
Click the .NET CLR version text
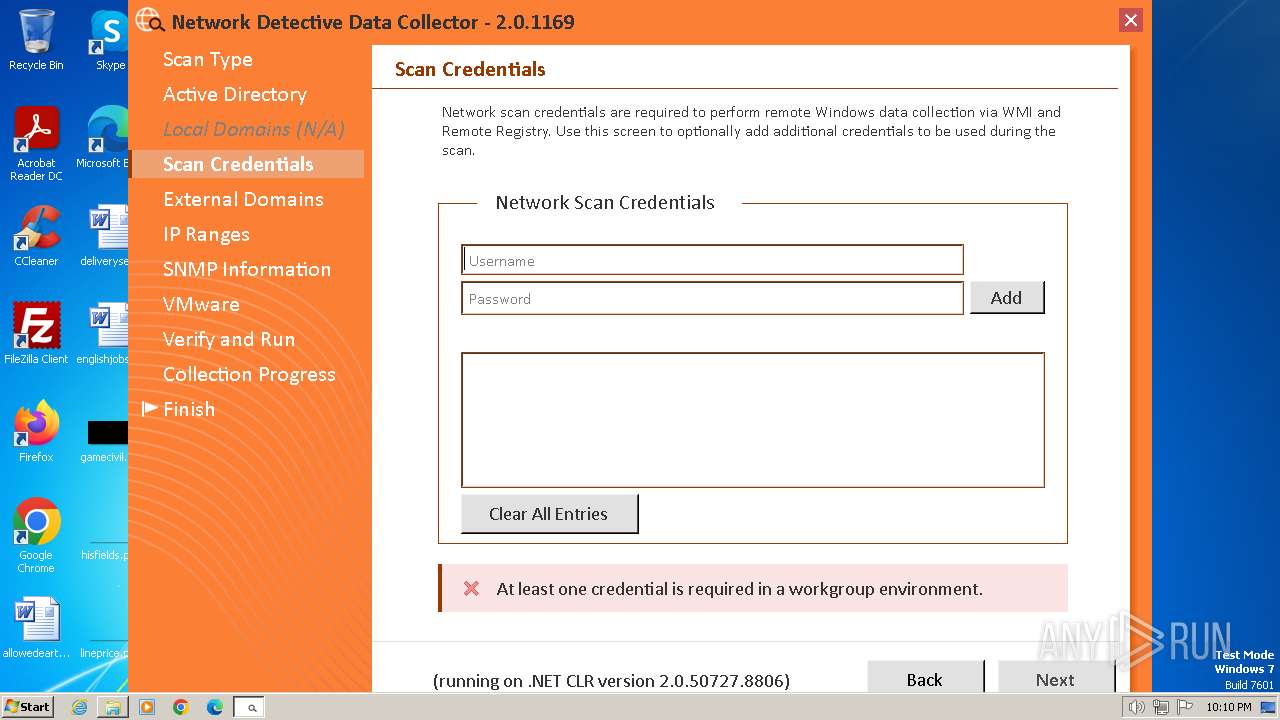(x=612, y=680)
